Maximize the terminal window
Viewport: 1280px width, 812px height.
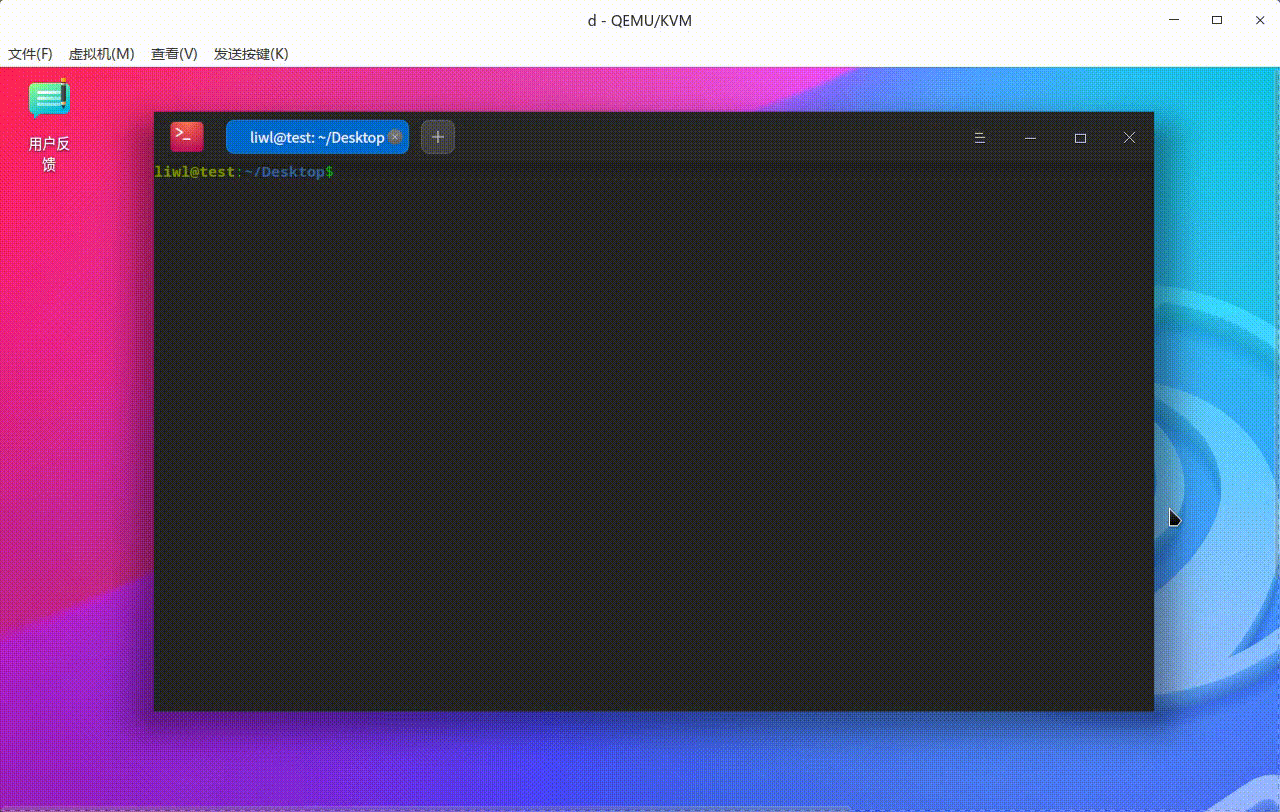tap(1080, 138)
